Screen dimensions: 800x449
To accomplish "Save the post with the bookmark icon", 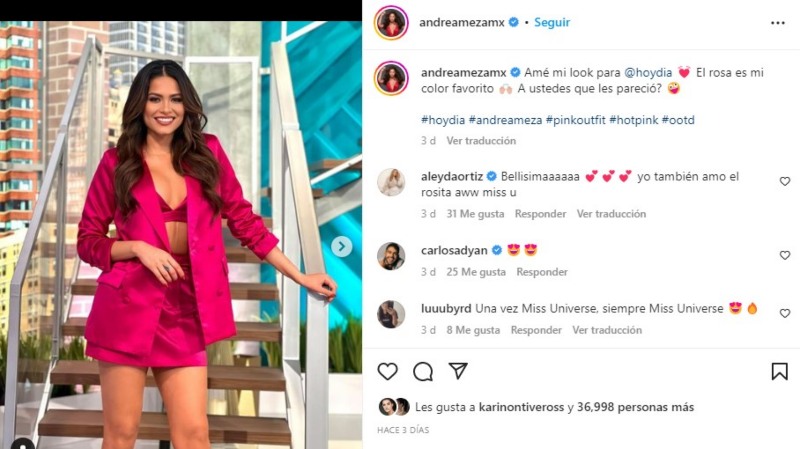I will coord(779,371).
